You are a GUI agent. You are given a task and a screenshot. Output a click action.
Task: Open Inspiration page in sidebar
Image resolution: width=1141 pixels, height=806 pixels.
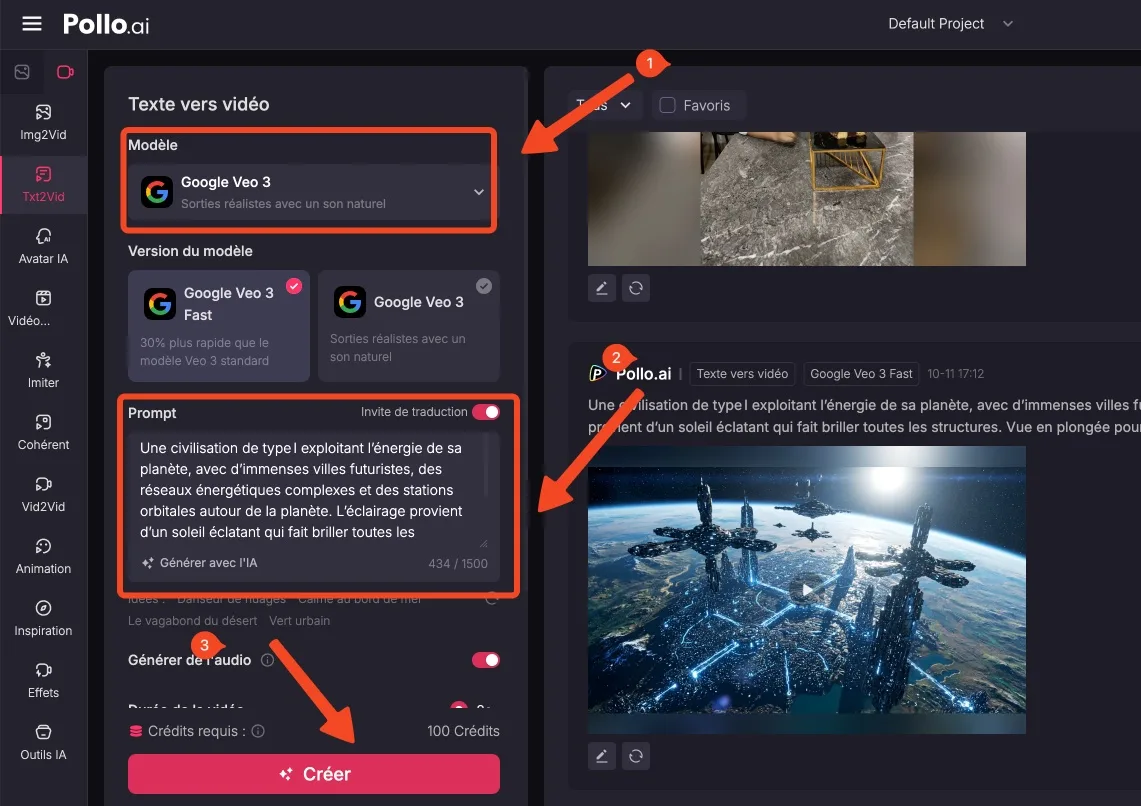(43, 618)
